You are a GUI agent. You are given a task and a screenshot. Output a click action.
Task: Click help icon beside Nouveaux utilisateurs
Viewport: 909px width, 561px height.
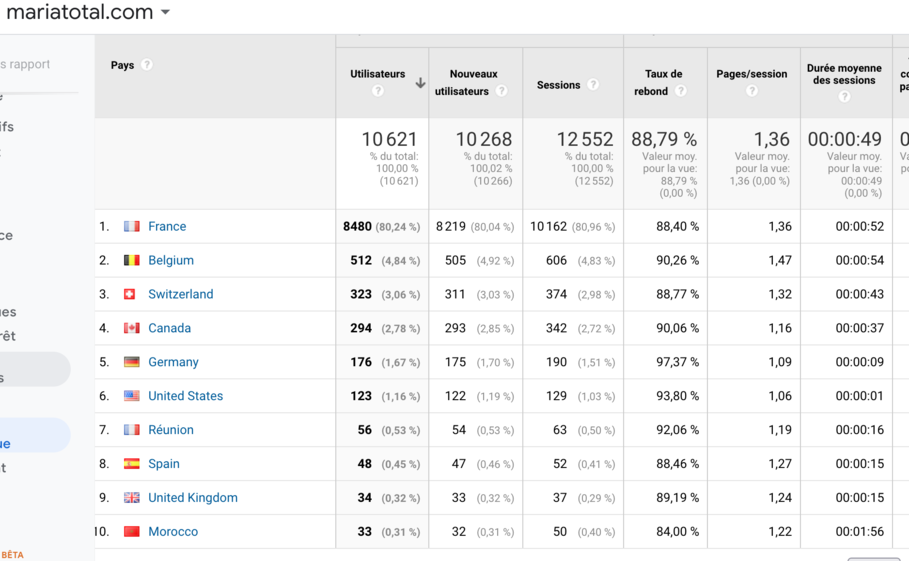pyautogui.click(x=501, y=91)
